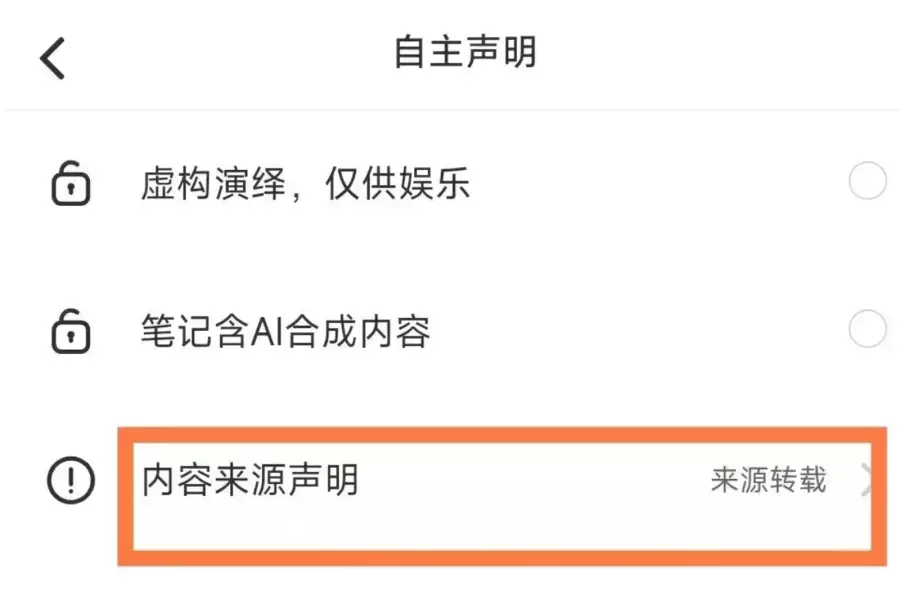The height and width of the screenshot is (600, 900).
Task: Click the 来源转载 source label
Action: [x=768, y=479]
